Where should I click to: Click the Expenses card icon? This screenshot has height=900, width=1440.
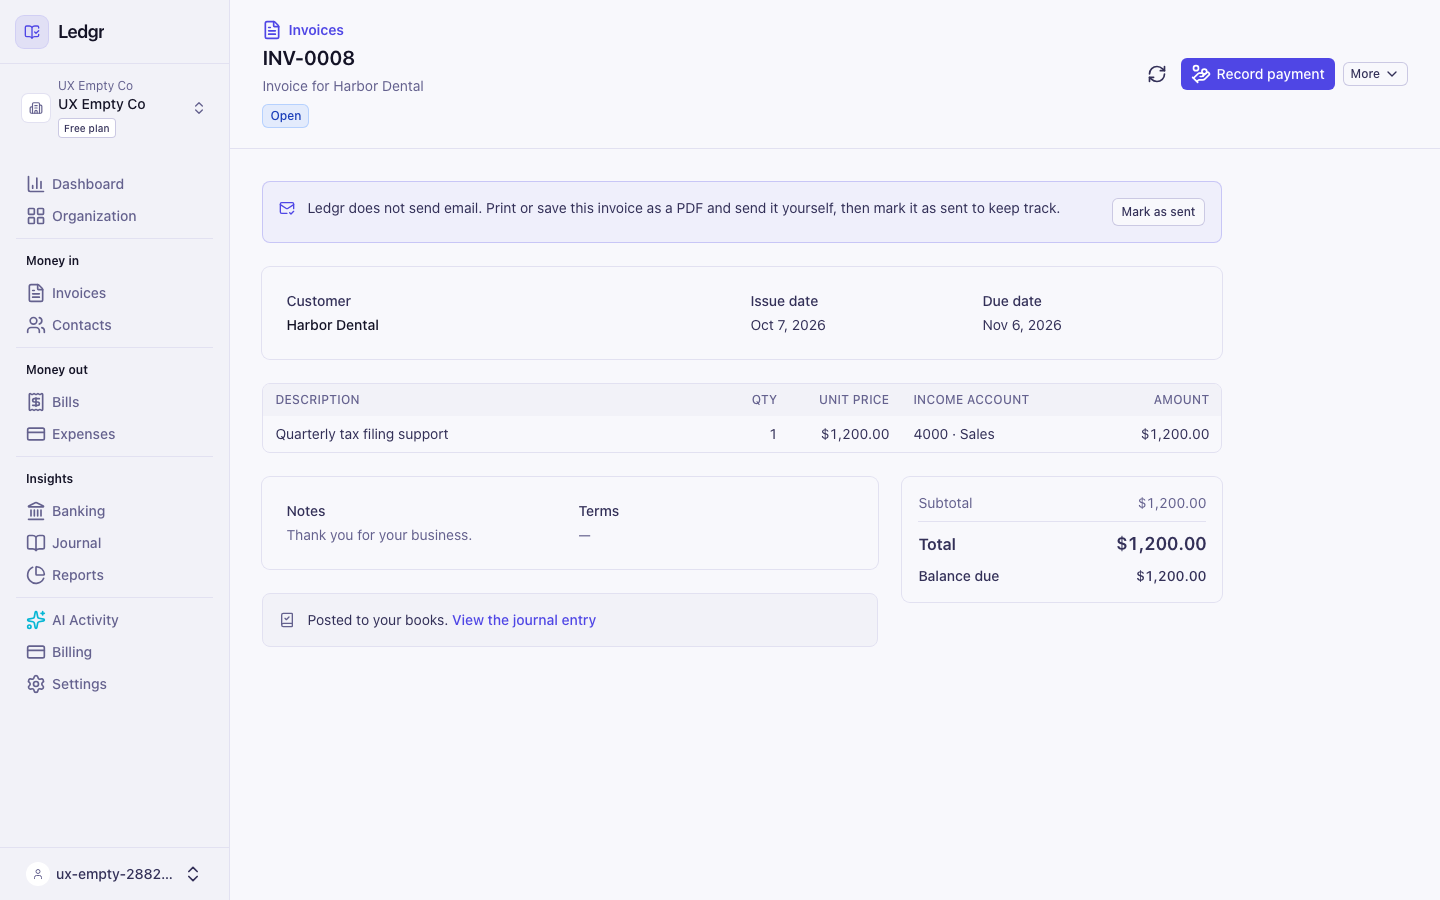click(x=36, y=434)
